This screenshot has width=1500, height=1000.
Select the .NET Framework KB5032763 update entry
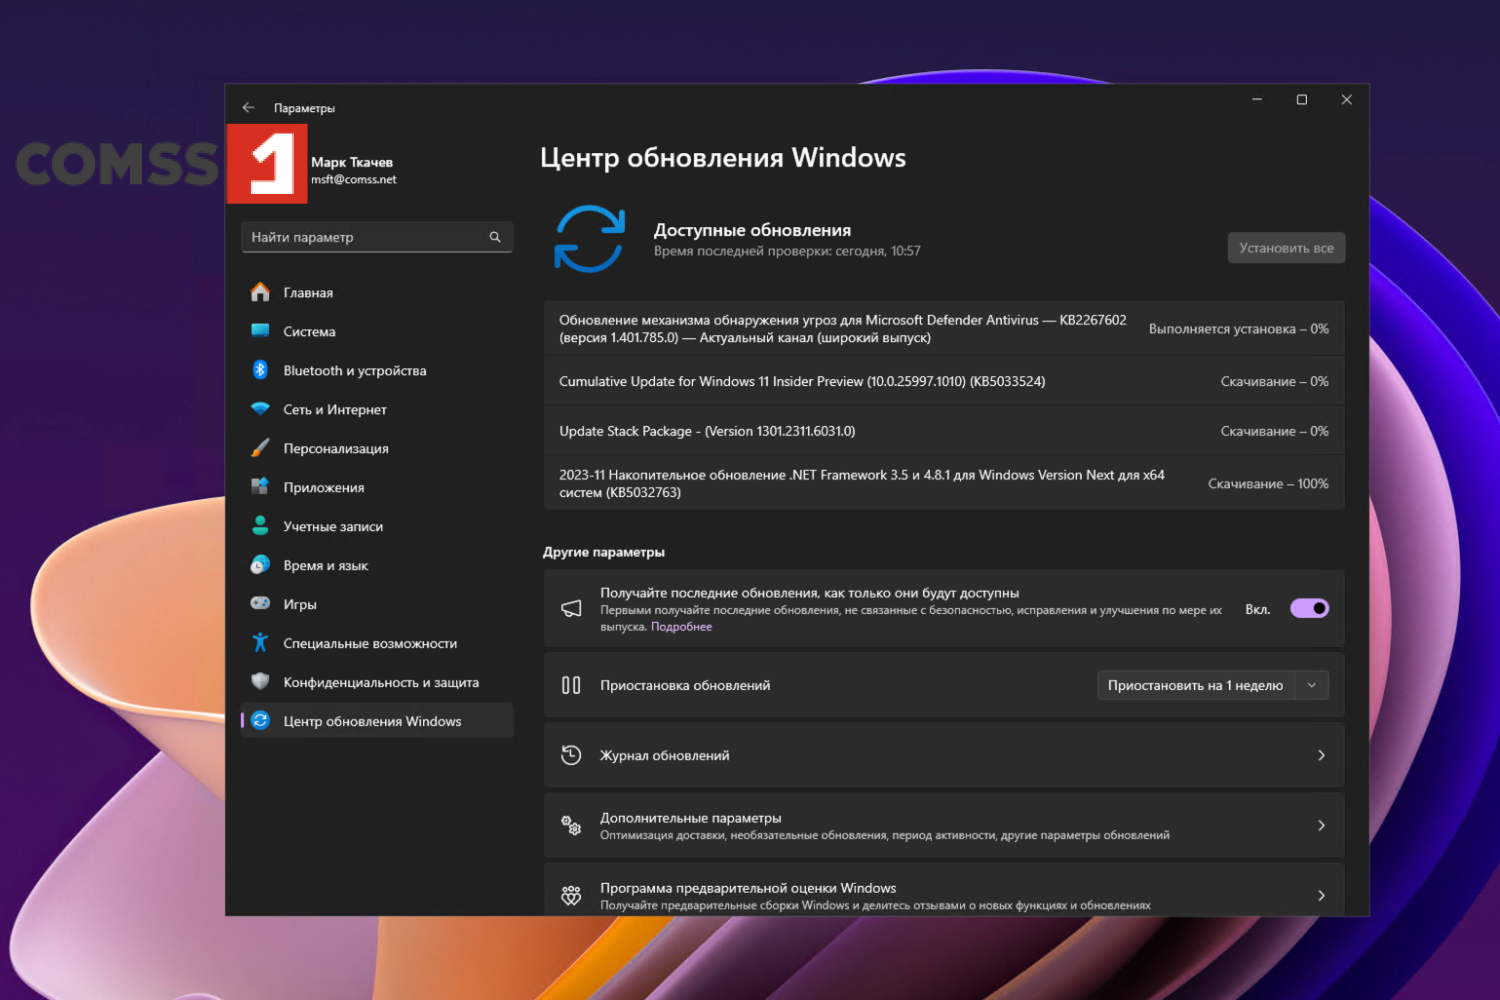coord(944,483)
